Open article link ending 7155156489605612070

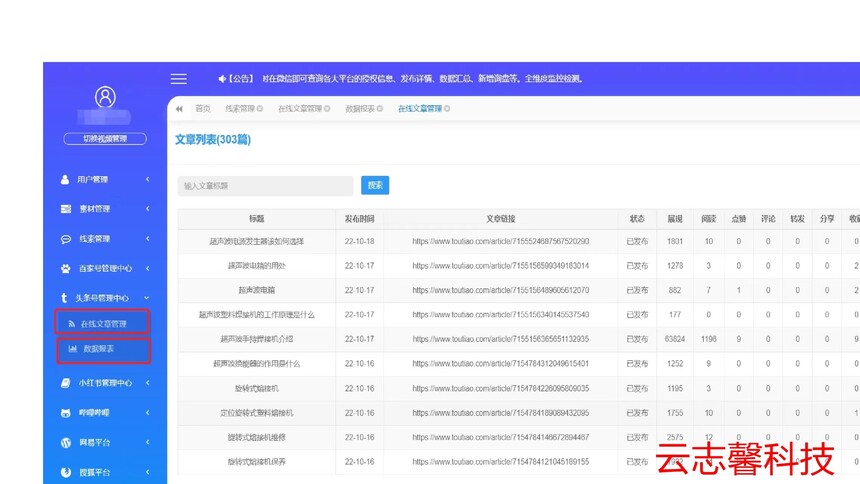click(x=501, y=290)
